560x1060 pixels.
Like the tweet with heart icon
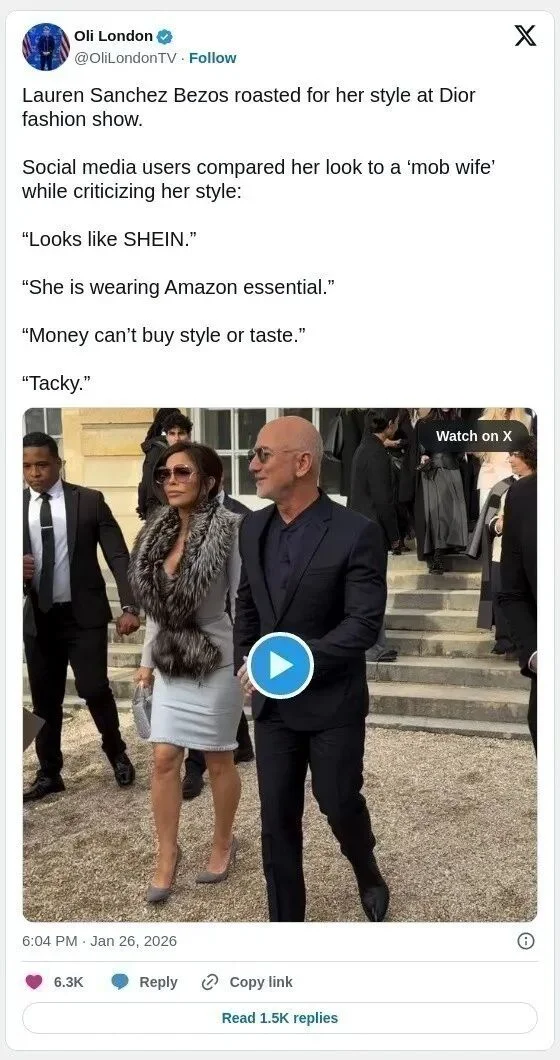34,982
